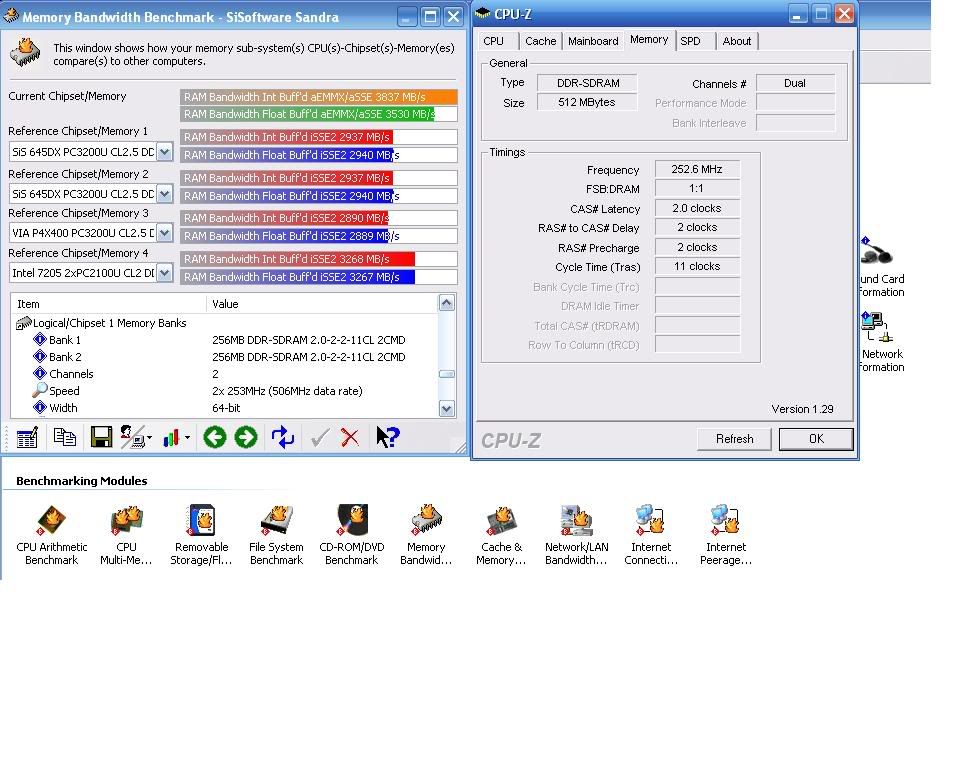Open Reference Chipset/Memory 4 Intel 7205 dropdown
The width and height of the screenshot is (962, 780).
click(x=165, y=273)
